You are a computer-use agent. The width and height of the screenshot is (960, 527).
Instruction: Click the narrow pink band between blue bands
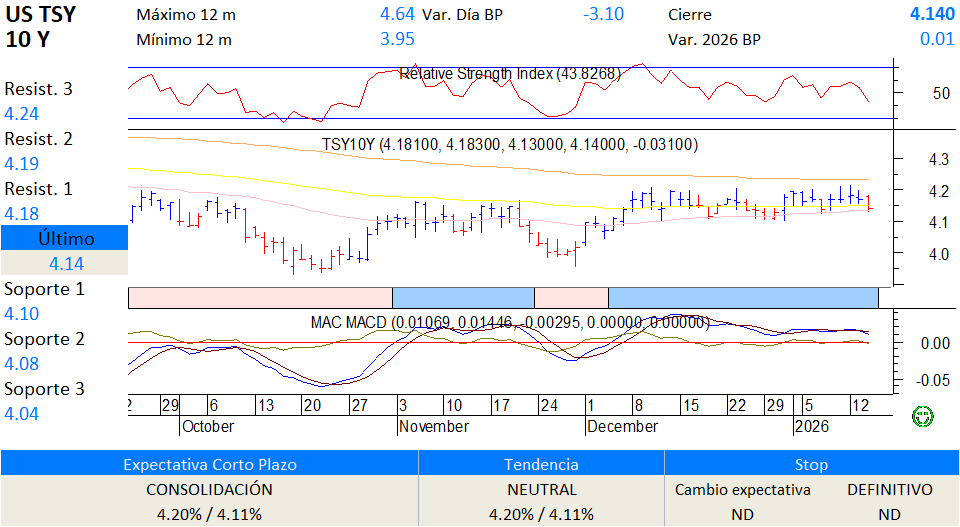pyautogui.click(x=571, y=297)
